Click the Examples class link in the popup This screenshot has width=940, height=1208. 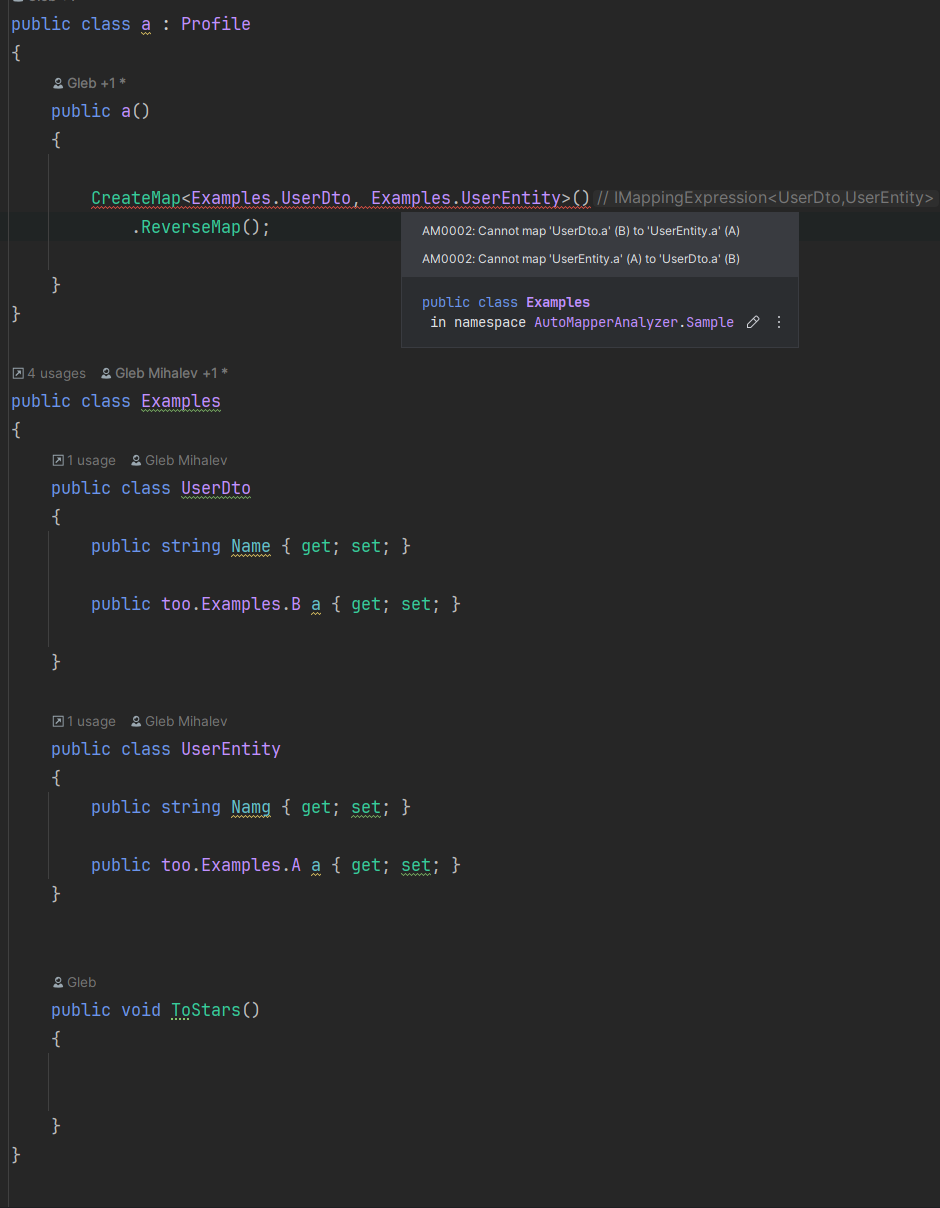point(558,301)
